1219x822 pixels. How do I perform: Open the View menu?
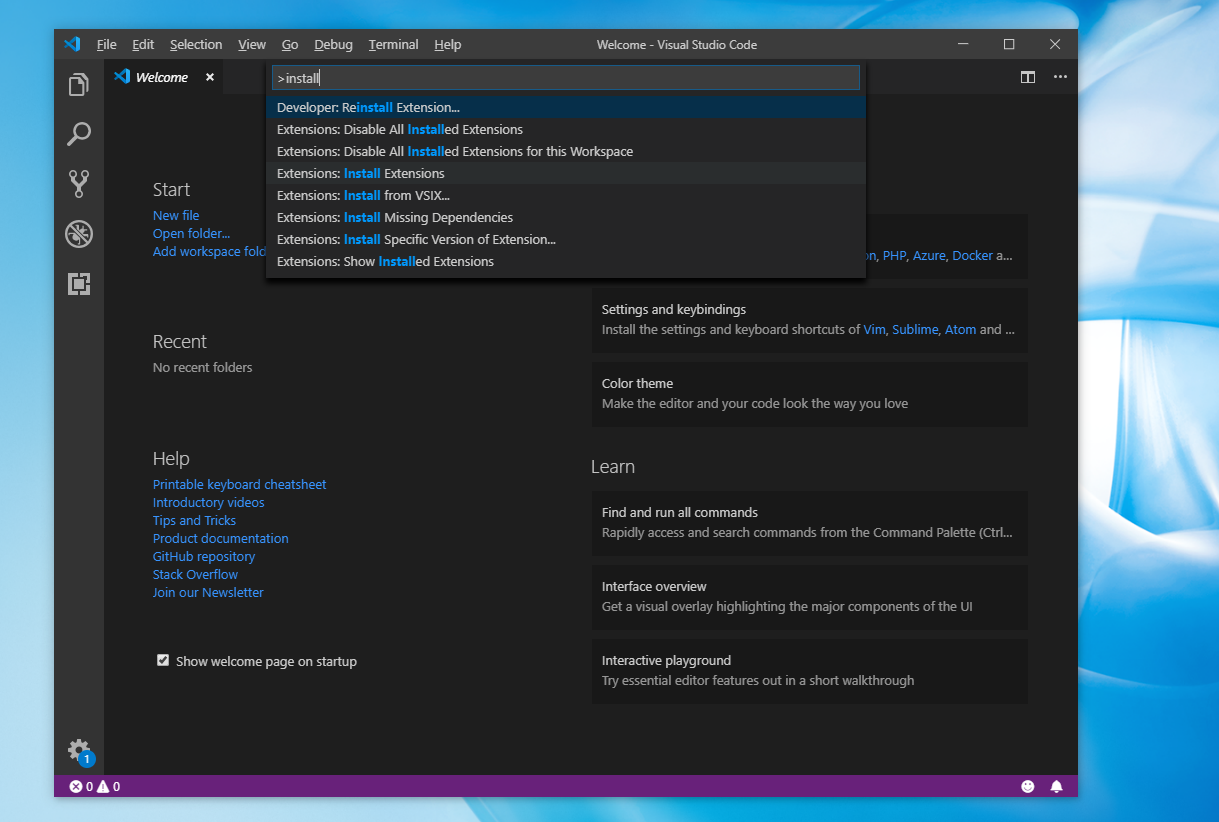[x=252, y=44]
